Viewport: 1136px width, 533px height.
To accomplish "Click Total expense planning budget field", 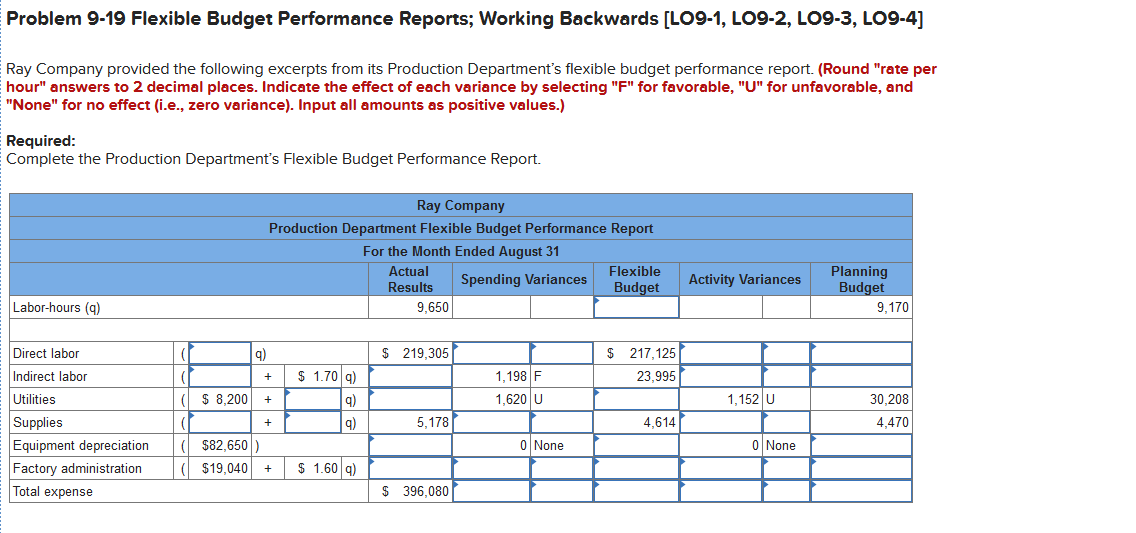I will click(861, 492).
